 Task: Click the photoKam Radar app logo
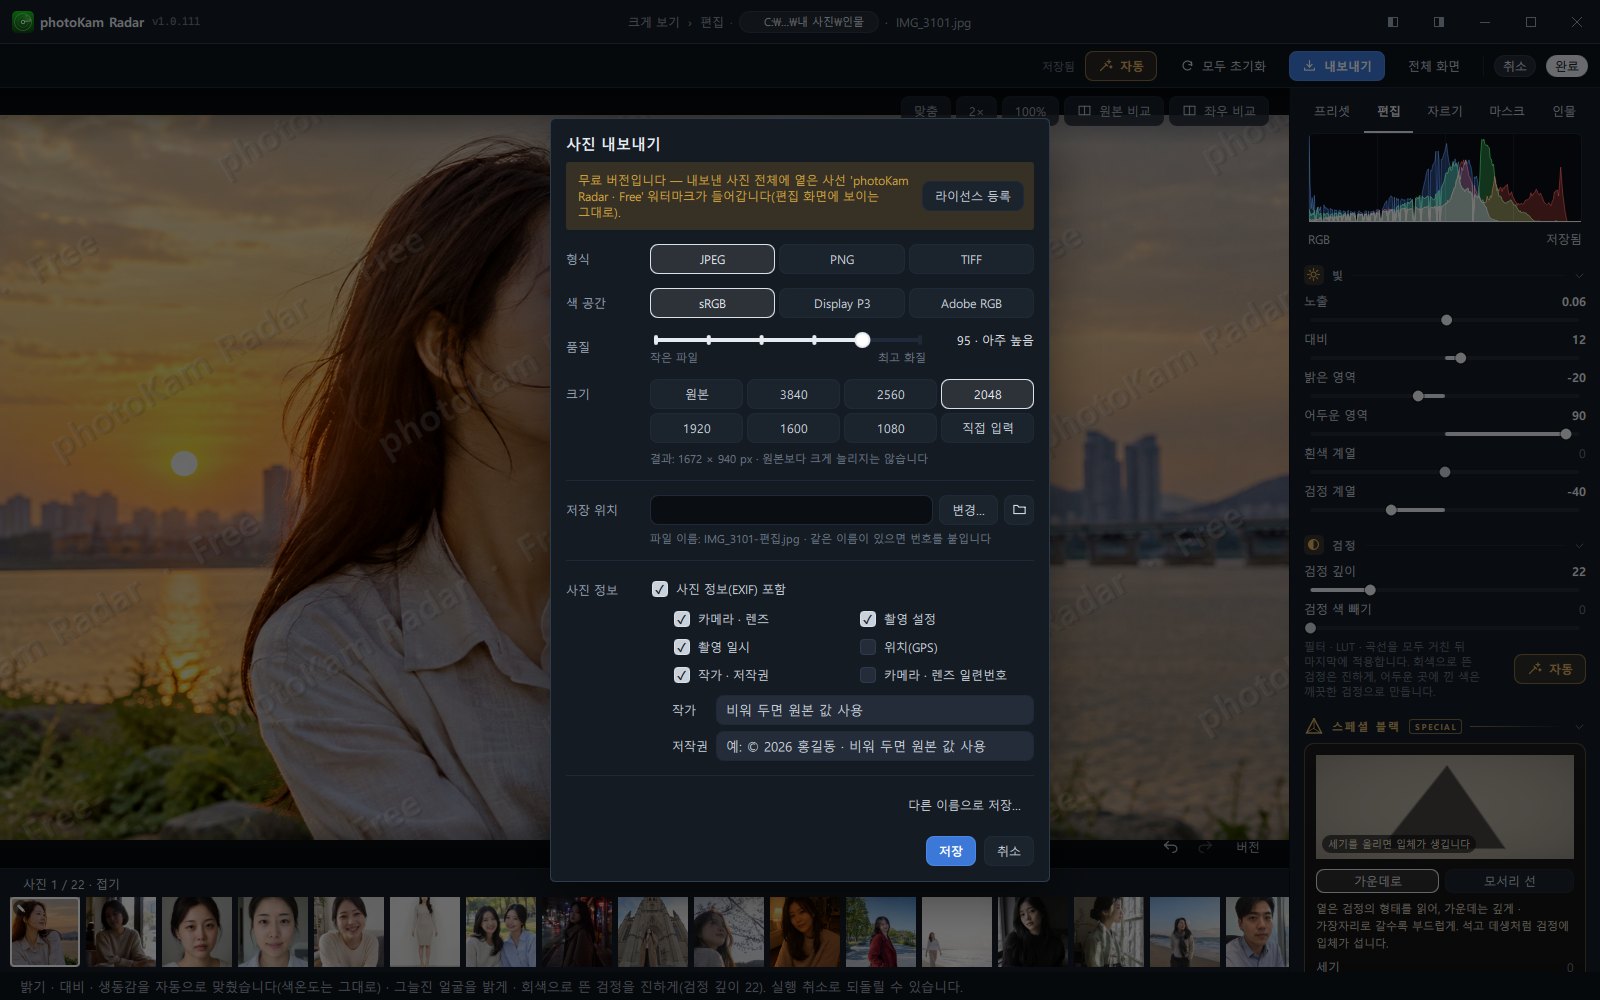(22, 22)
